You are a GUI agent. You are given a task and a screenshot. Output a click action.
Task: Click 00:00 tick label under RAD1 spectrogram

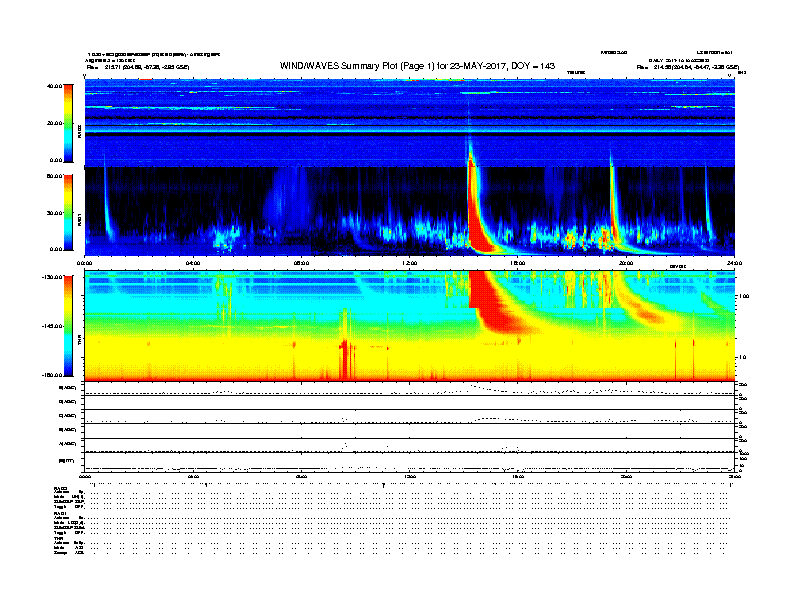(x=85, y=263)
